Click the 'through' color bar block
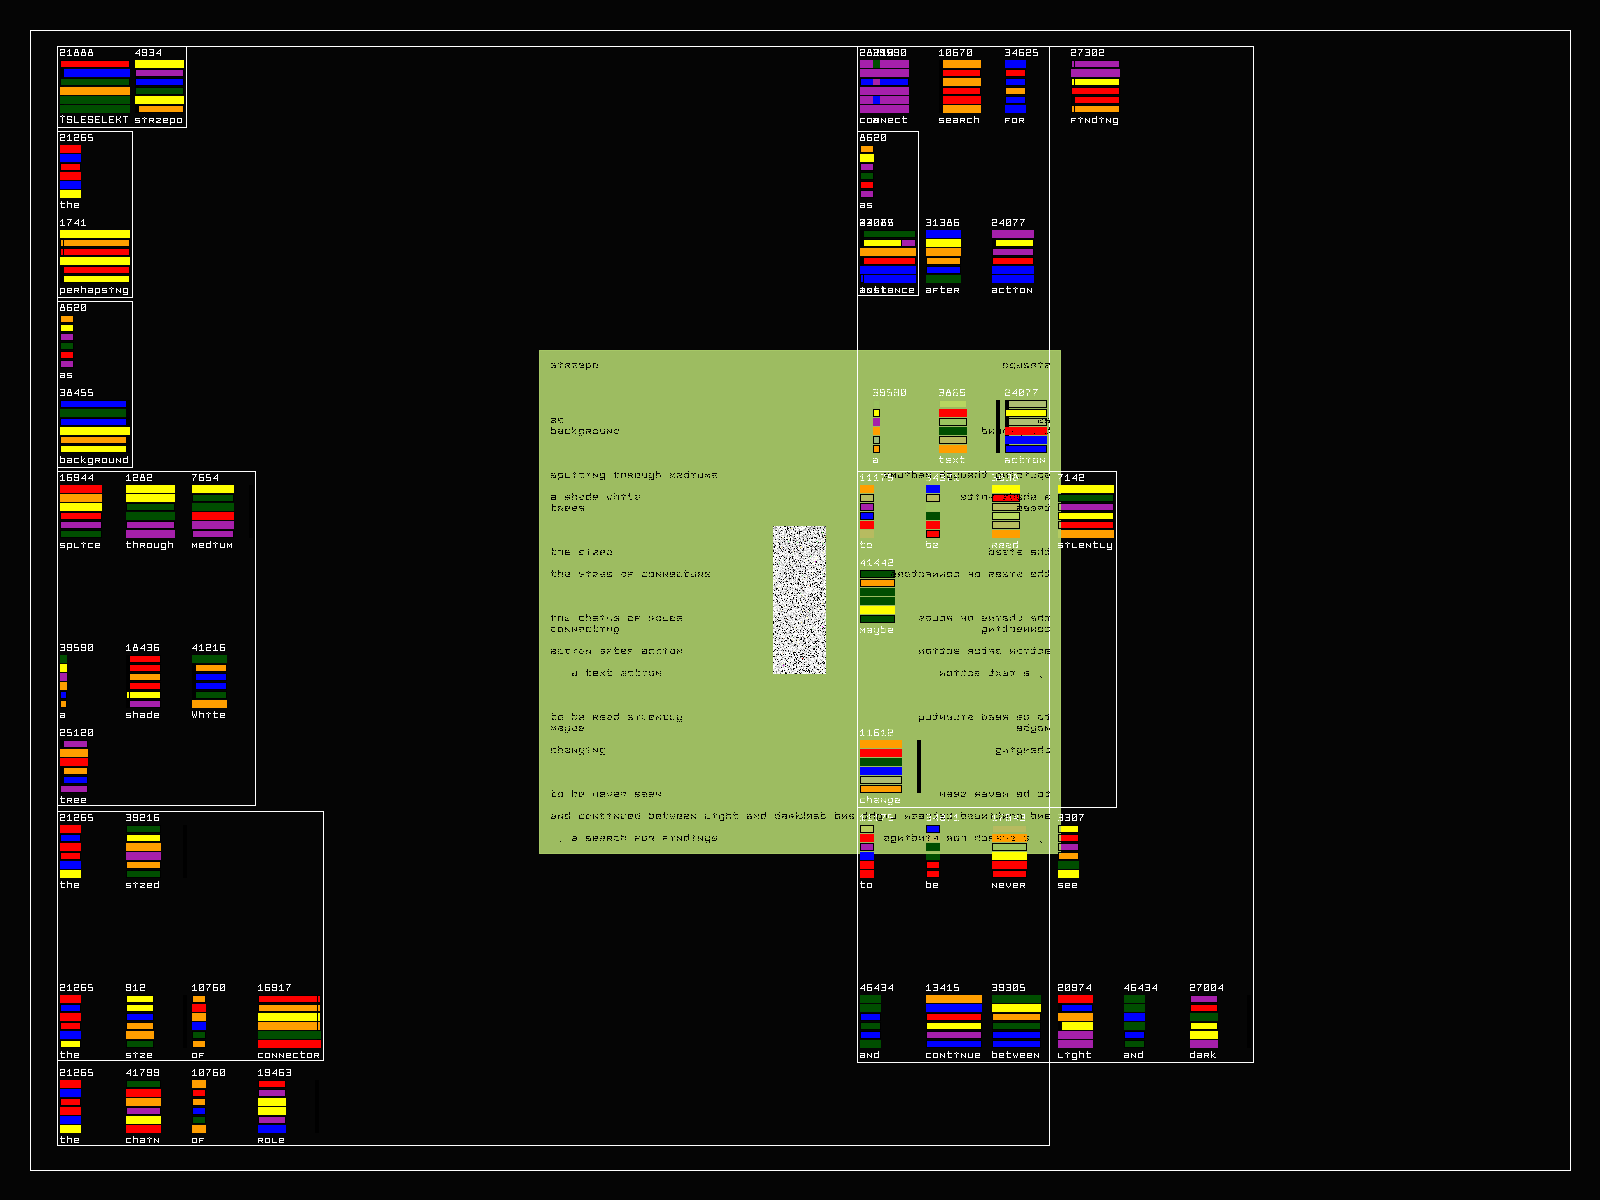Image resolution: width=1600 pixels, height=1200 pixels. click(x=150, y=511)
